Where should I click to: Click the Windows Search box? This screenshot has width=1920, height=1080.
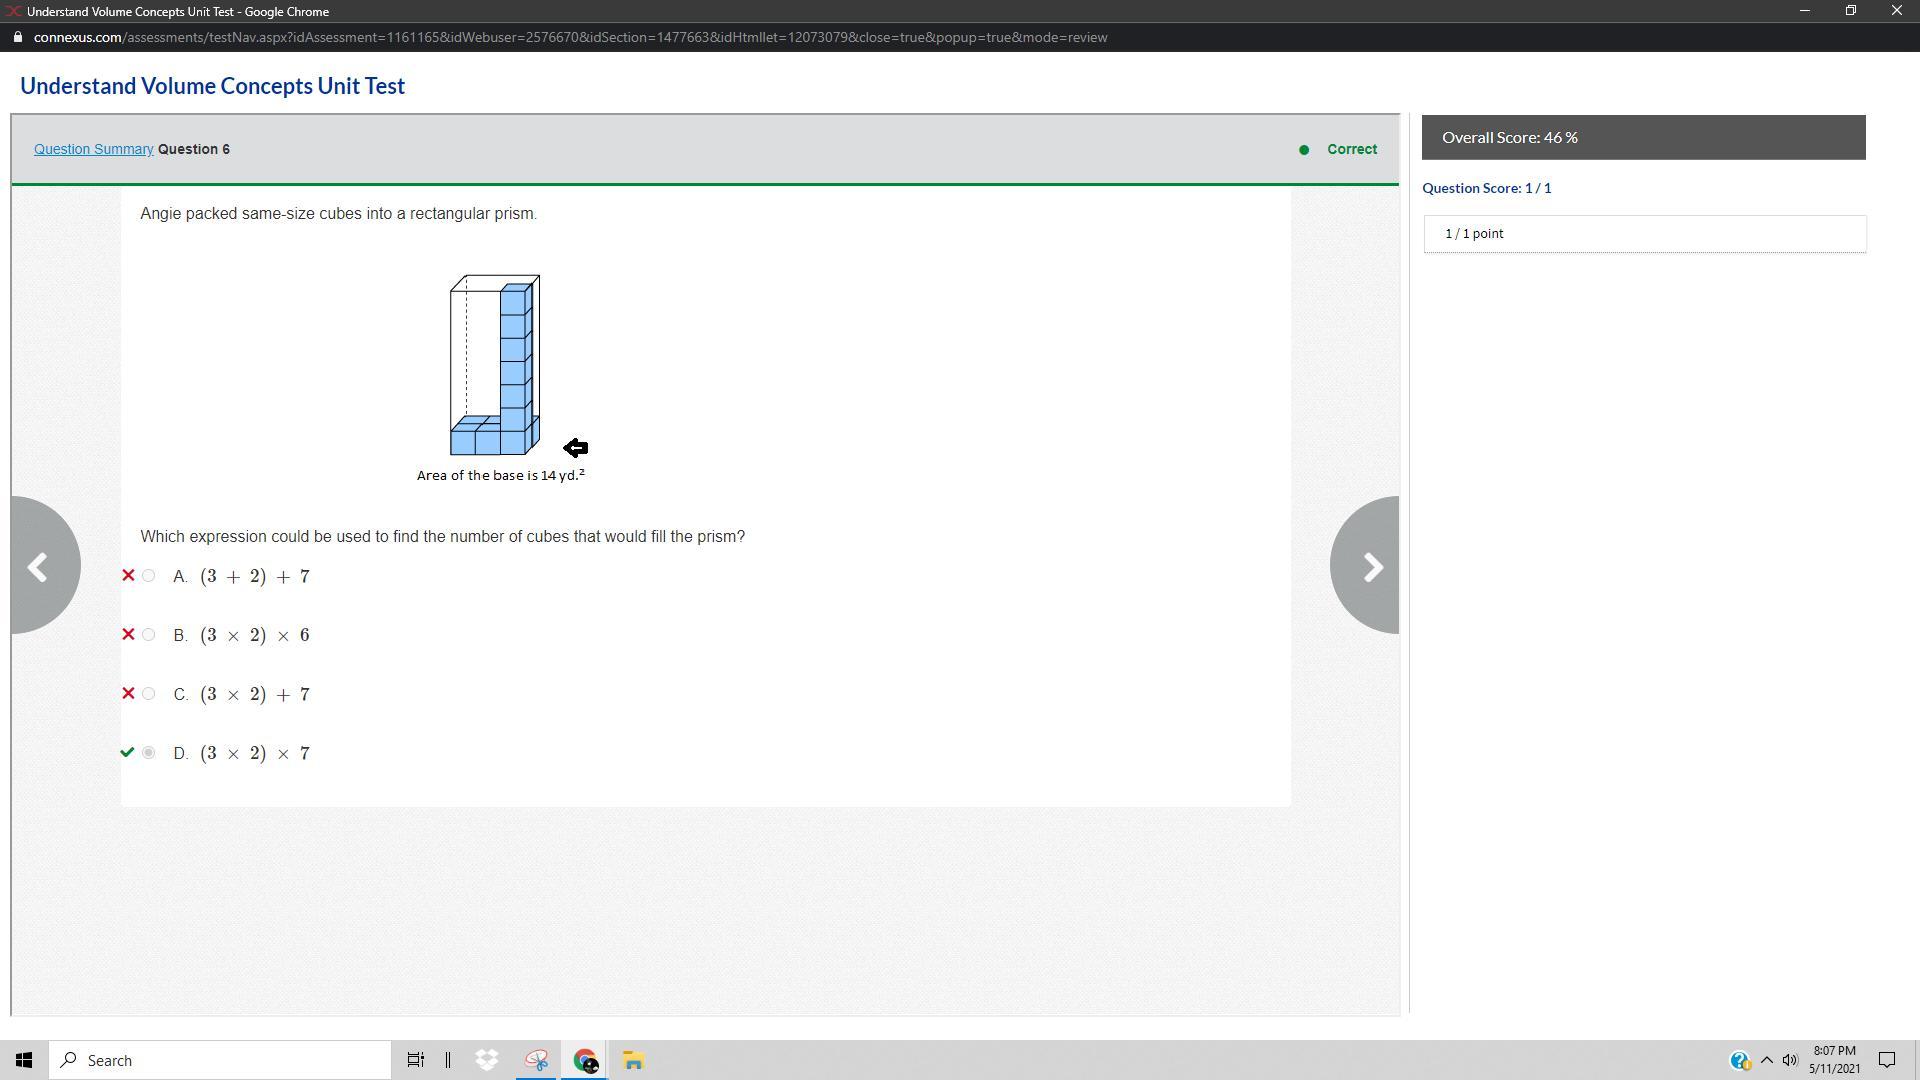[220, 1060]
